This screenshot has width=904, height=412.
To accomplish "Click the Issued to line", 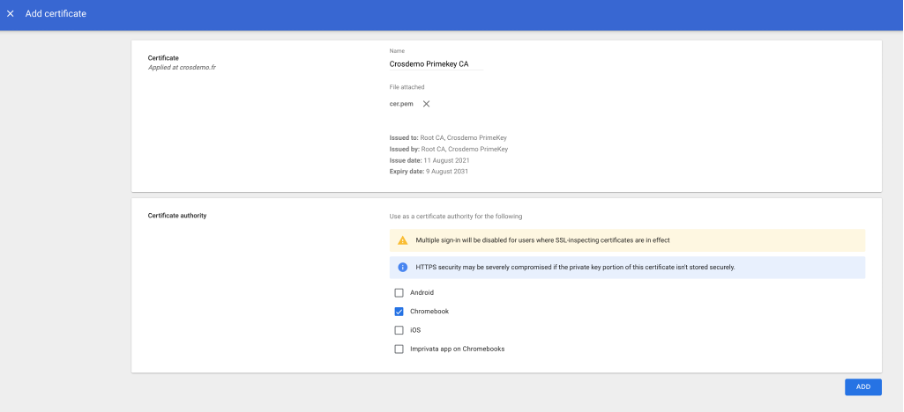I will tap(454, 137).
